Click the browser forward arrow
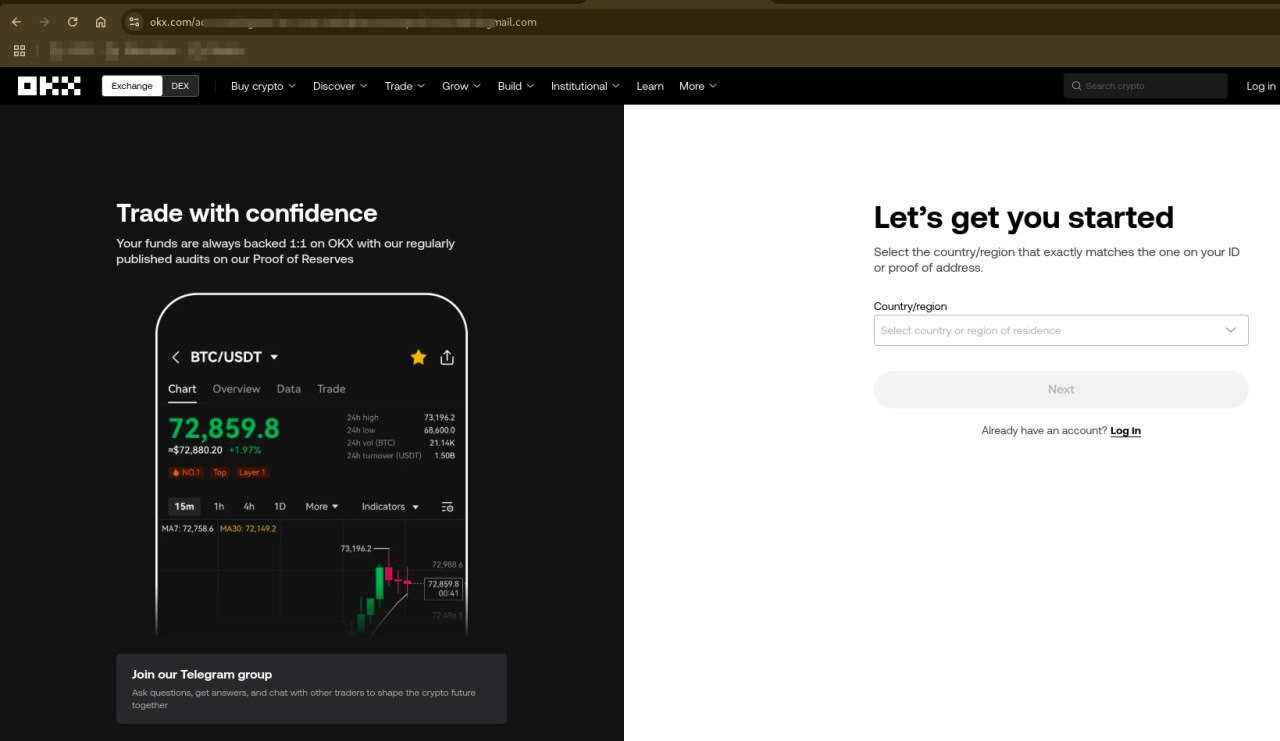1280x741 pixels. [44, 22]
